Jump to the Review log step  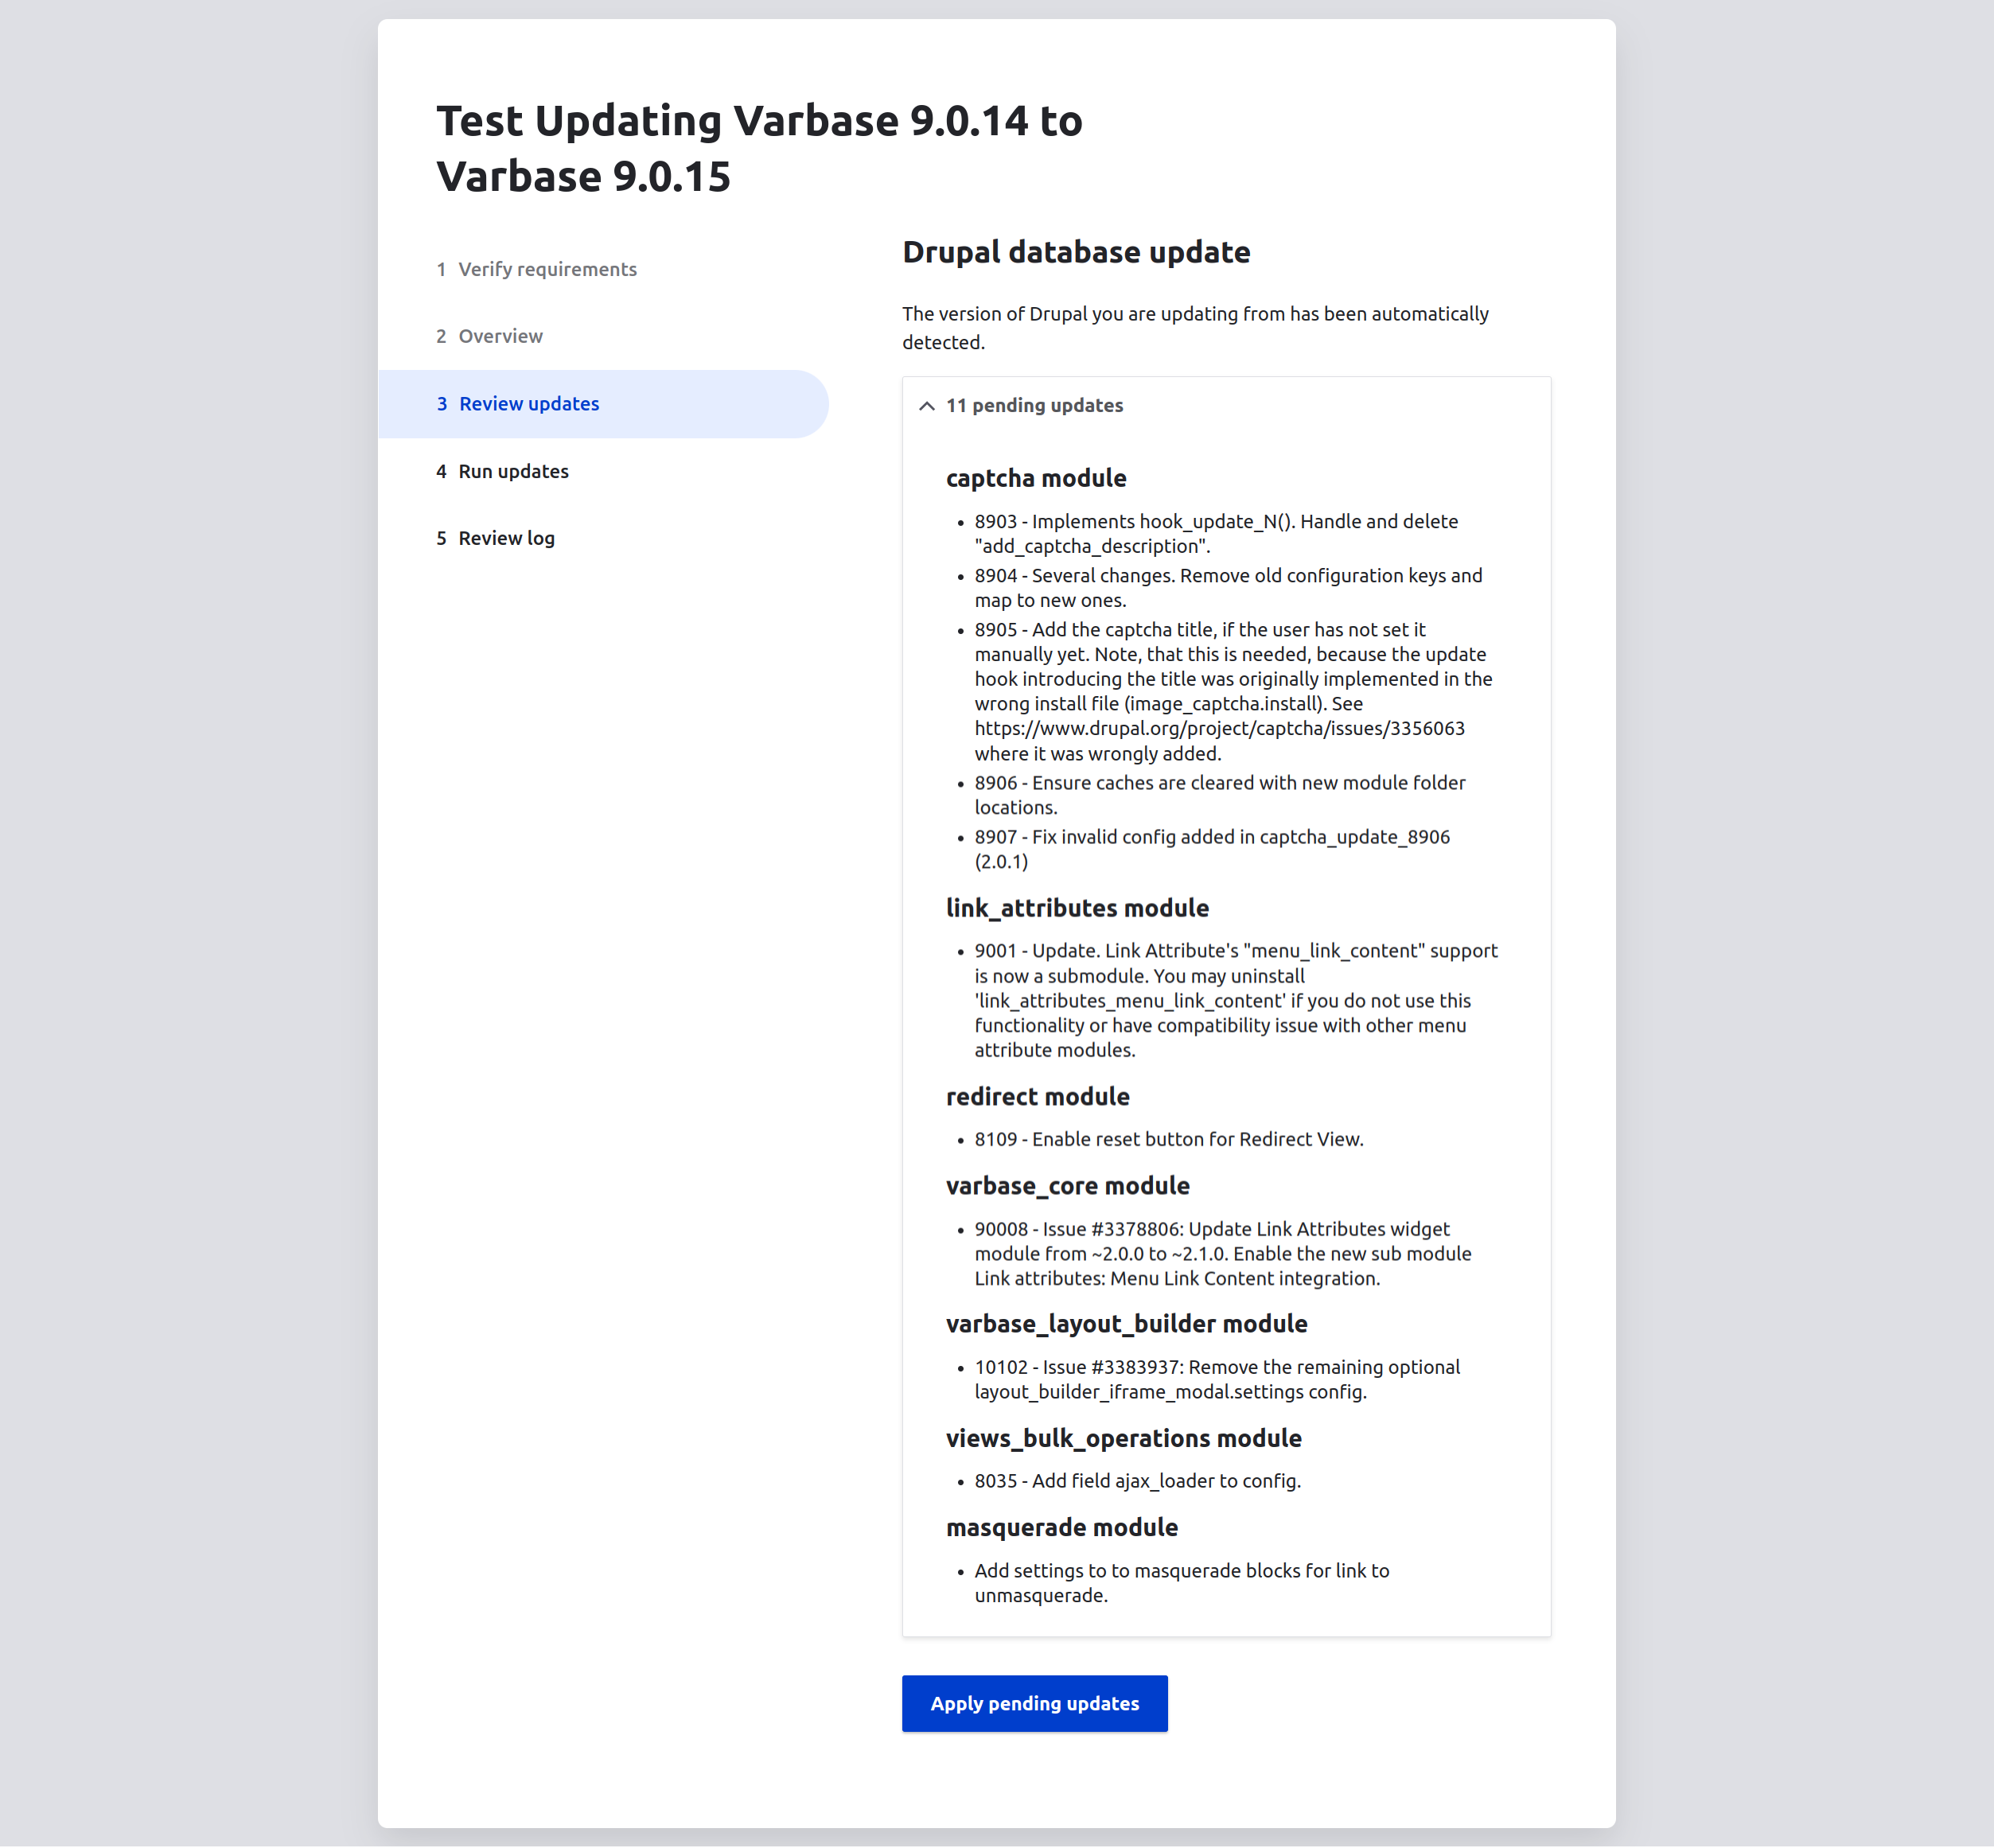[x=506, y=539]
